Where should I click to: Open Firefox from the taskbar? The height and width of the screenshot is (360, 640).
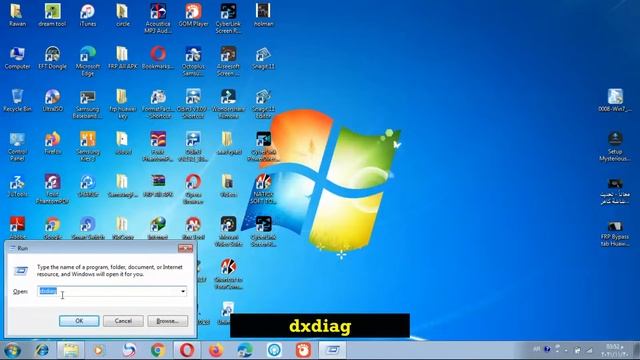click(x=216, y=350)
